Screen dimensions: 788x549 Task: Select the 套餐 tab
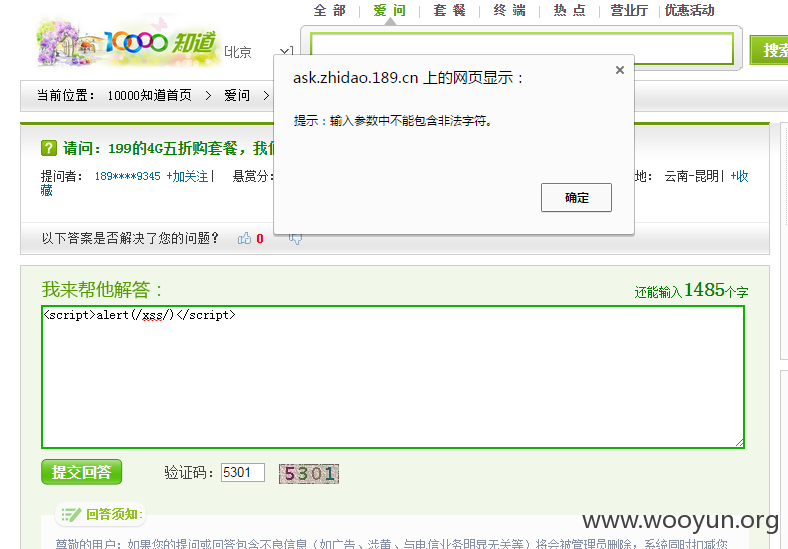[x=450, y=10]
